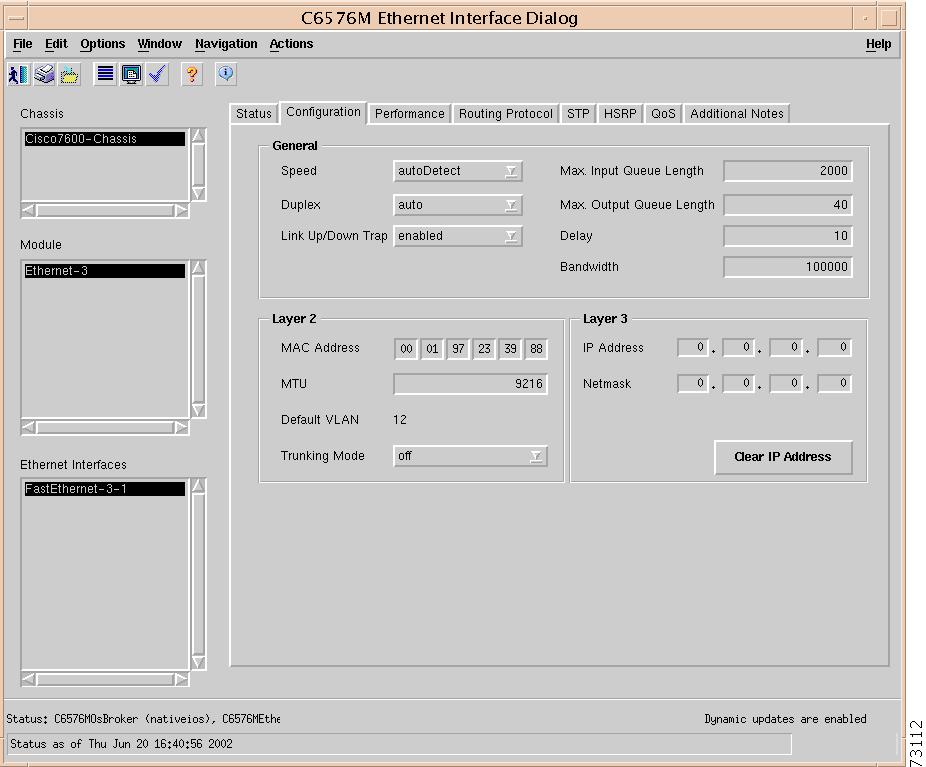Screen dimensions: 926x767
Task: Click the Clear IP Address button
Action: pyautogui.click(x=783, y=457)
